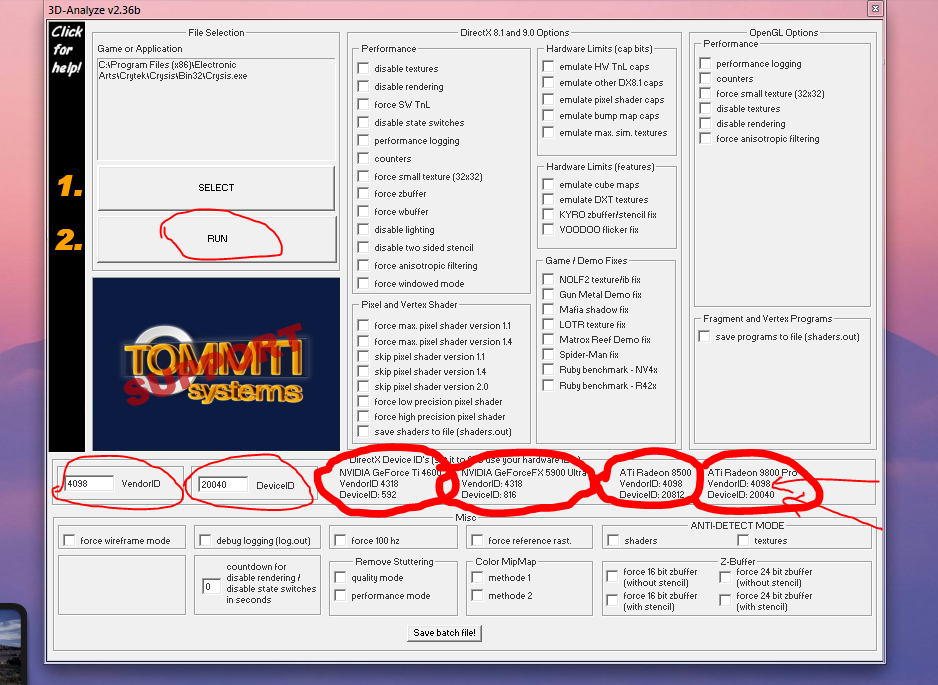Click the Game or Application path box
This screenshot has width=938, height=685.
pyautogui.click(x=216, y=109)
